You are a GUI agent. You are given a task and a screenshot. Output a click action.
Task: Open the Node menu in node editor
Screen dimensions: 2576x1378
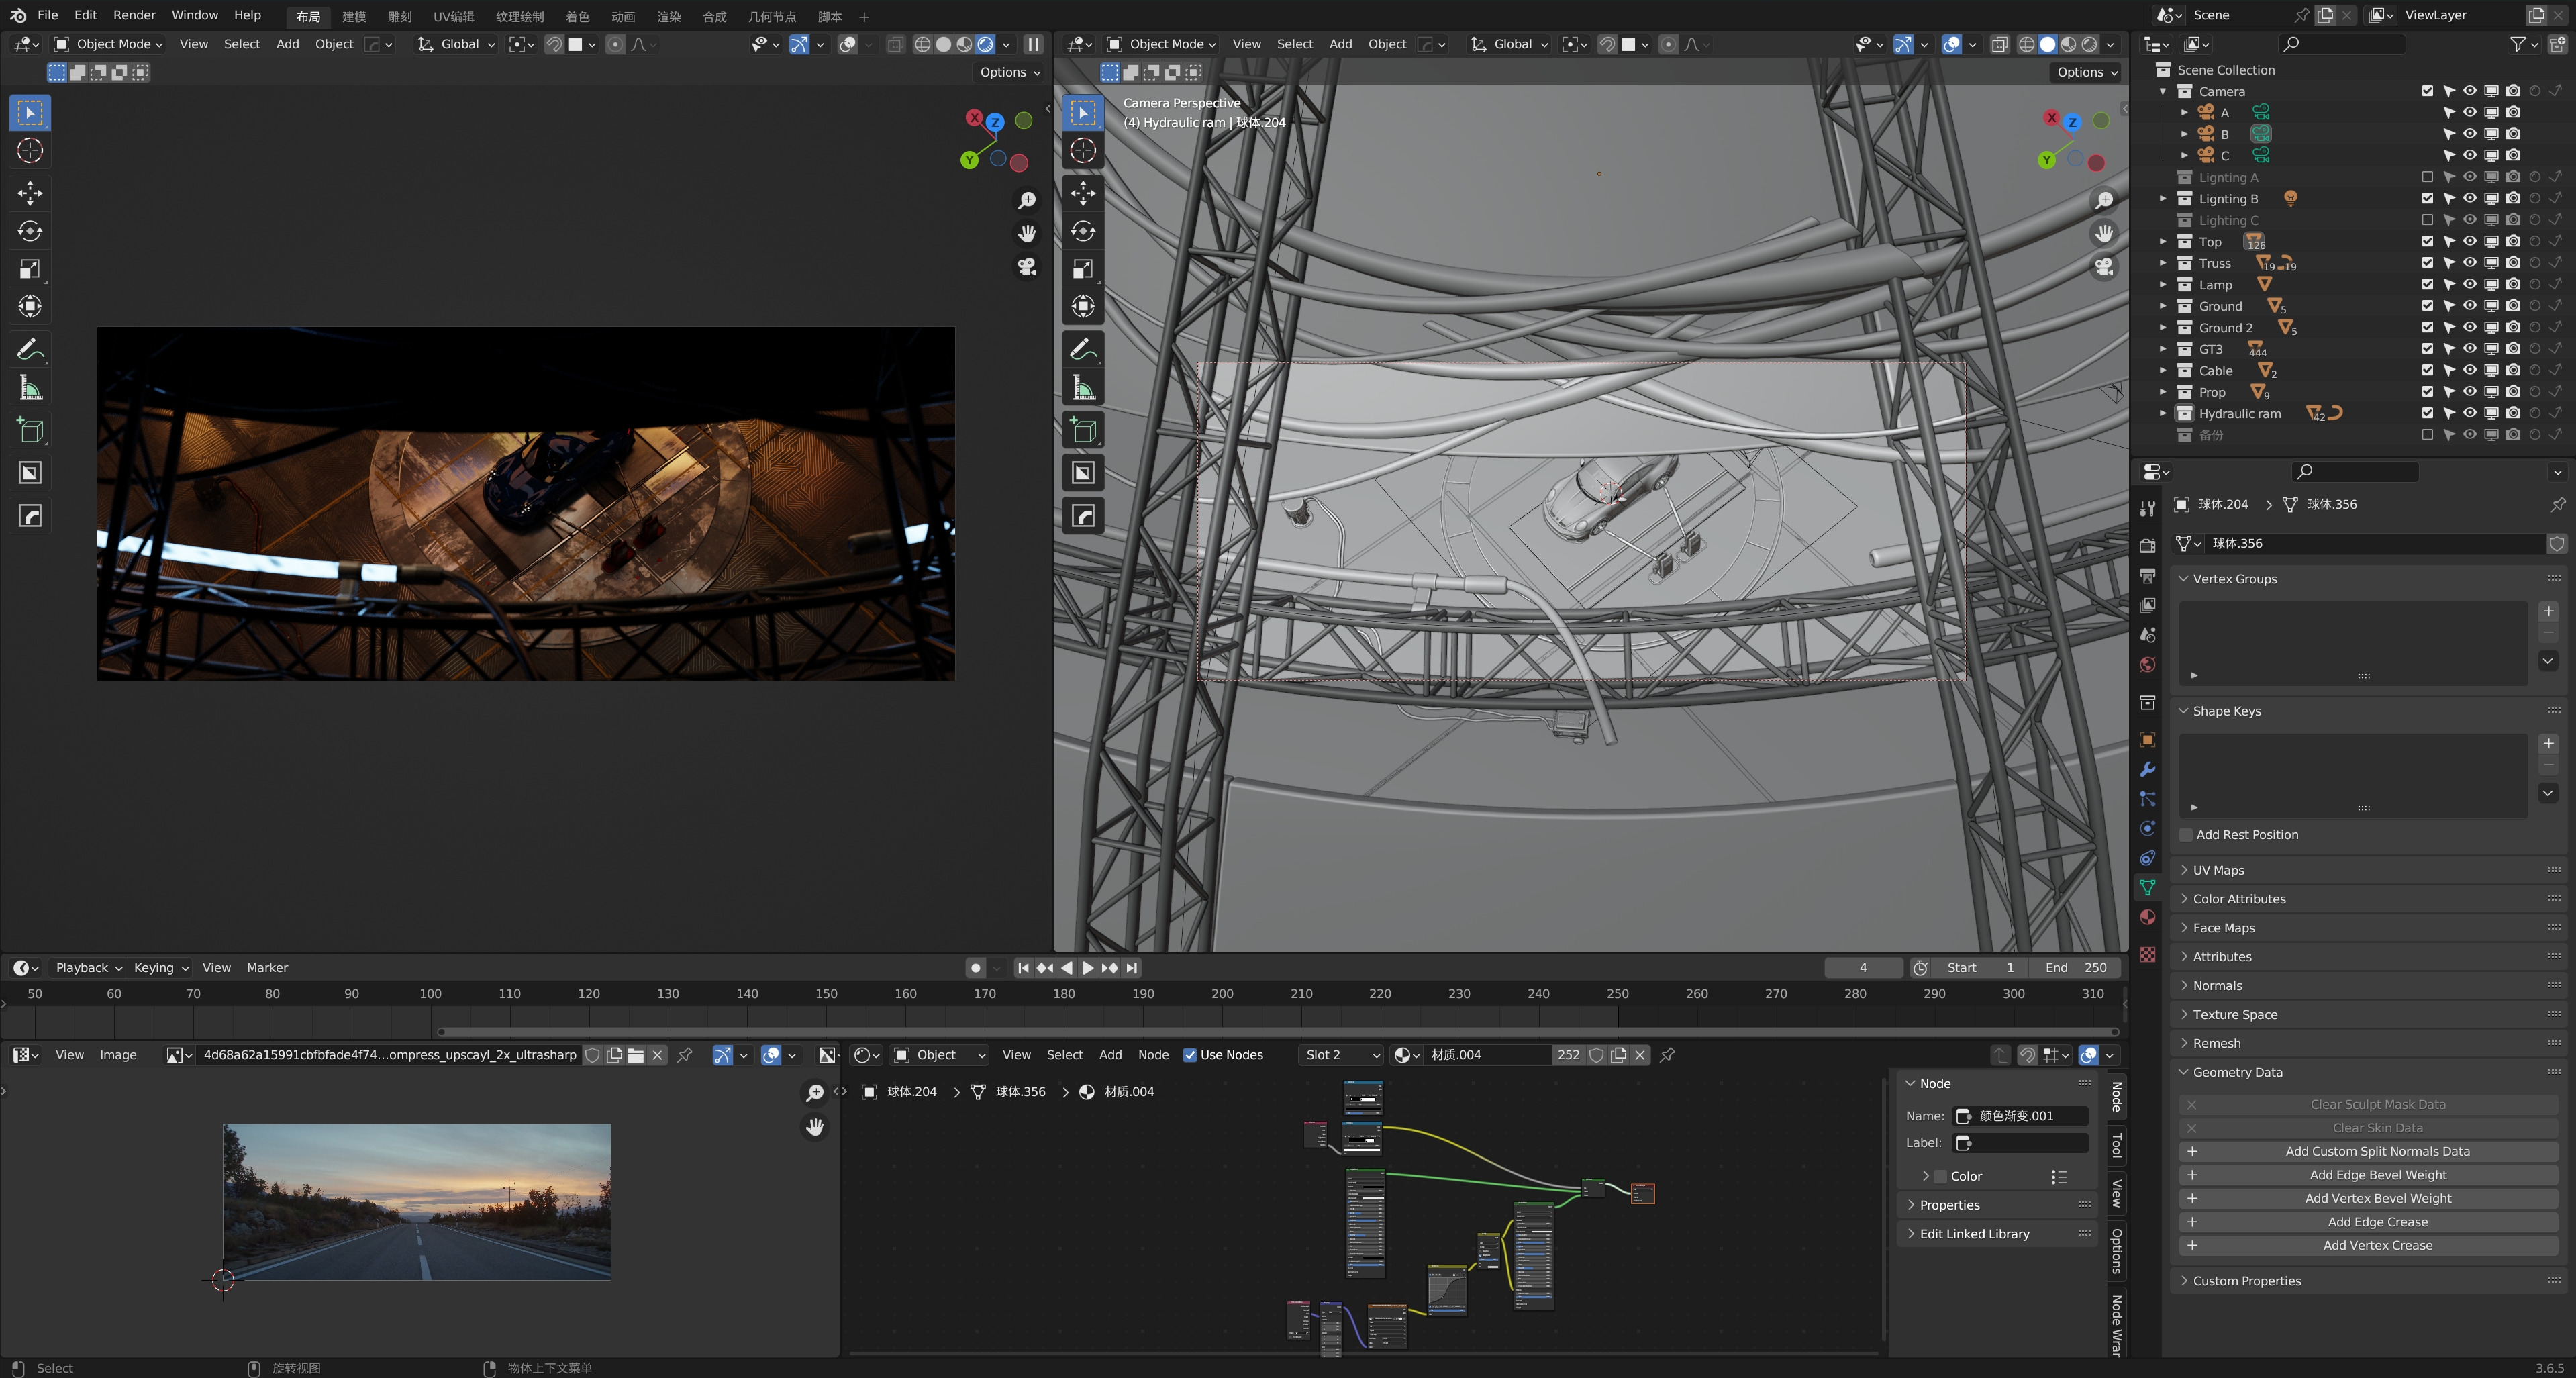pos(1153,1055)
